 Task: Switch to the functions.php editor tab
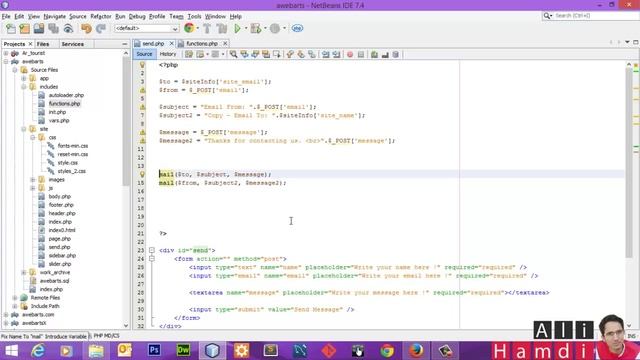pyautogui.click(x=202, y=43)
